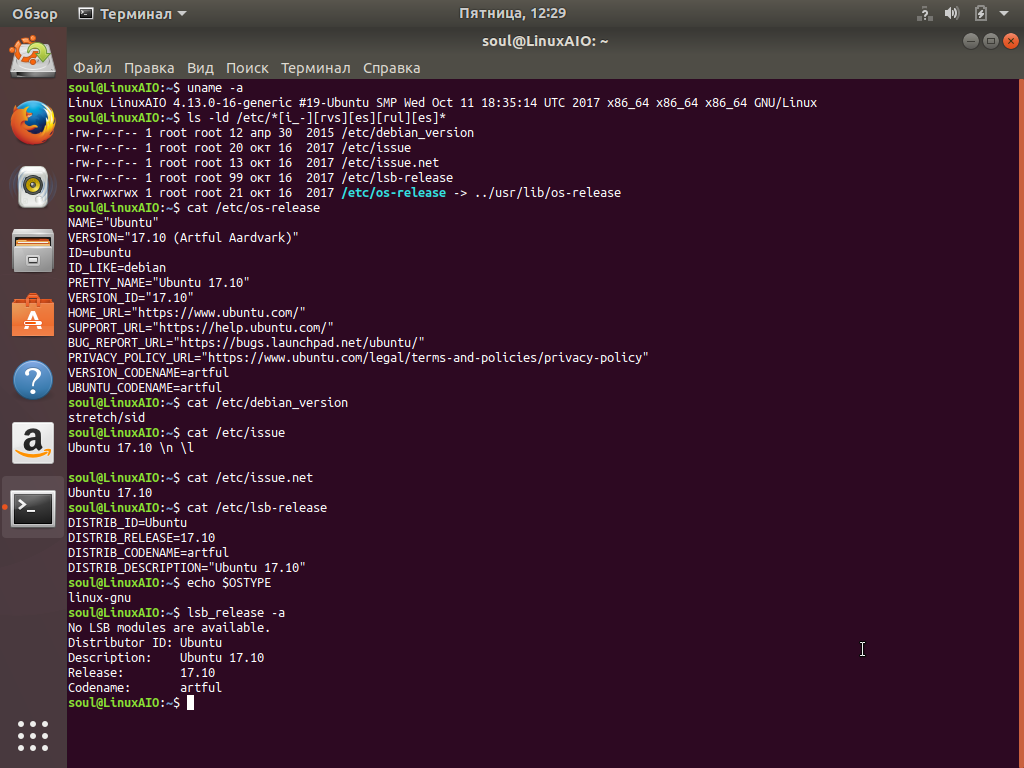The width and height of the screenshot is (1024, 768).
Task: Click the UBUNTU_CODENAME=artful line
Action: tap(145, 388)
